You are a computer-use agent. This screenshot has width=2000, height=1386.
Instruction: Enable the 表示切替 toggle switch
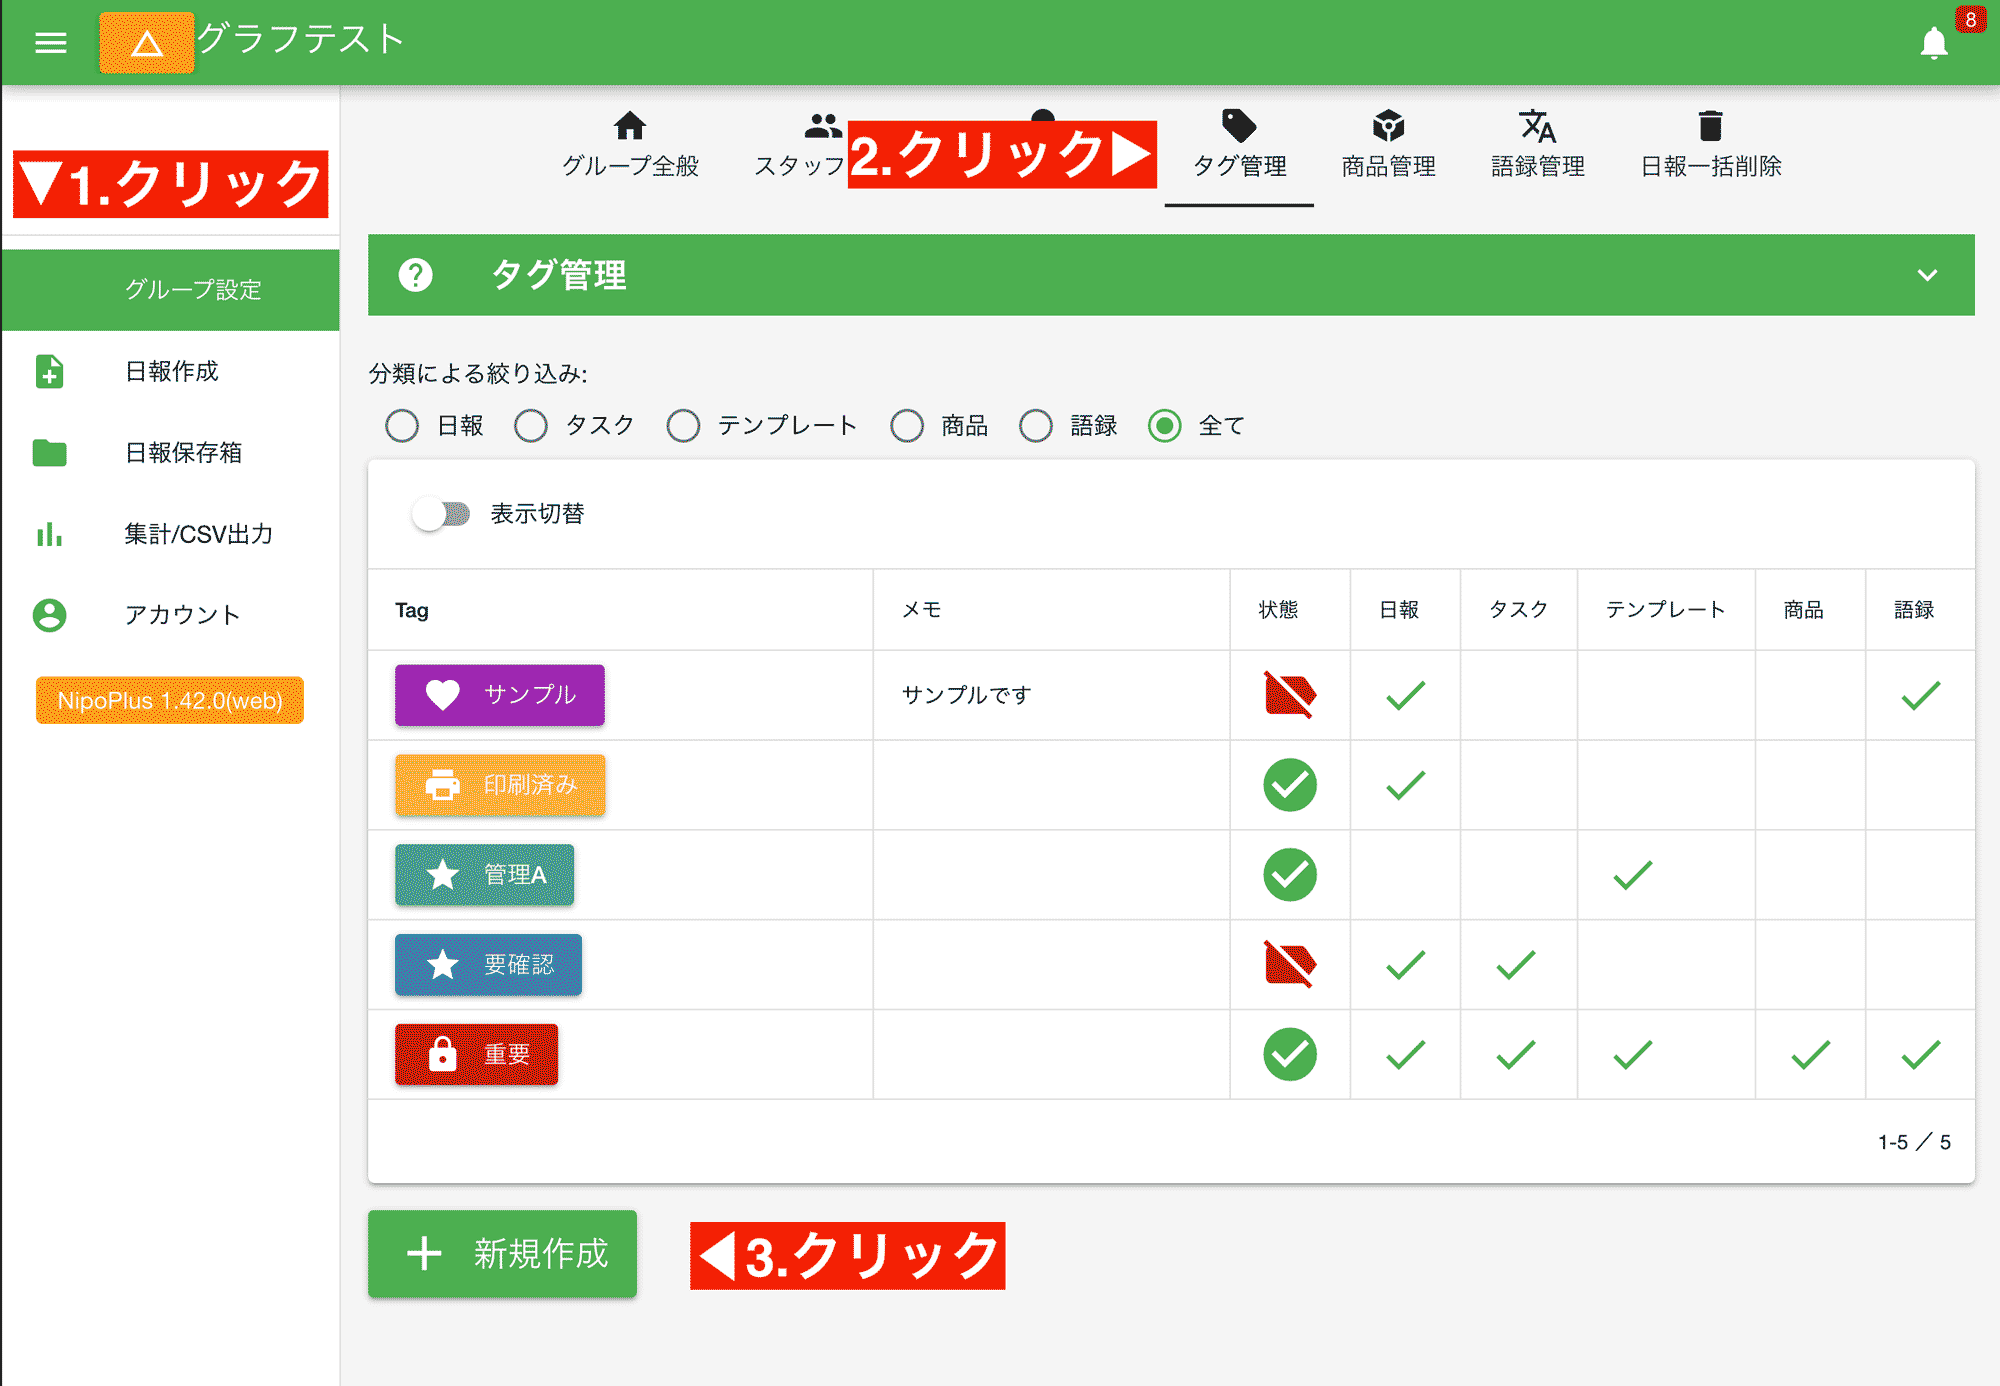[x=441, y=513]
